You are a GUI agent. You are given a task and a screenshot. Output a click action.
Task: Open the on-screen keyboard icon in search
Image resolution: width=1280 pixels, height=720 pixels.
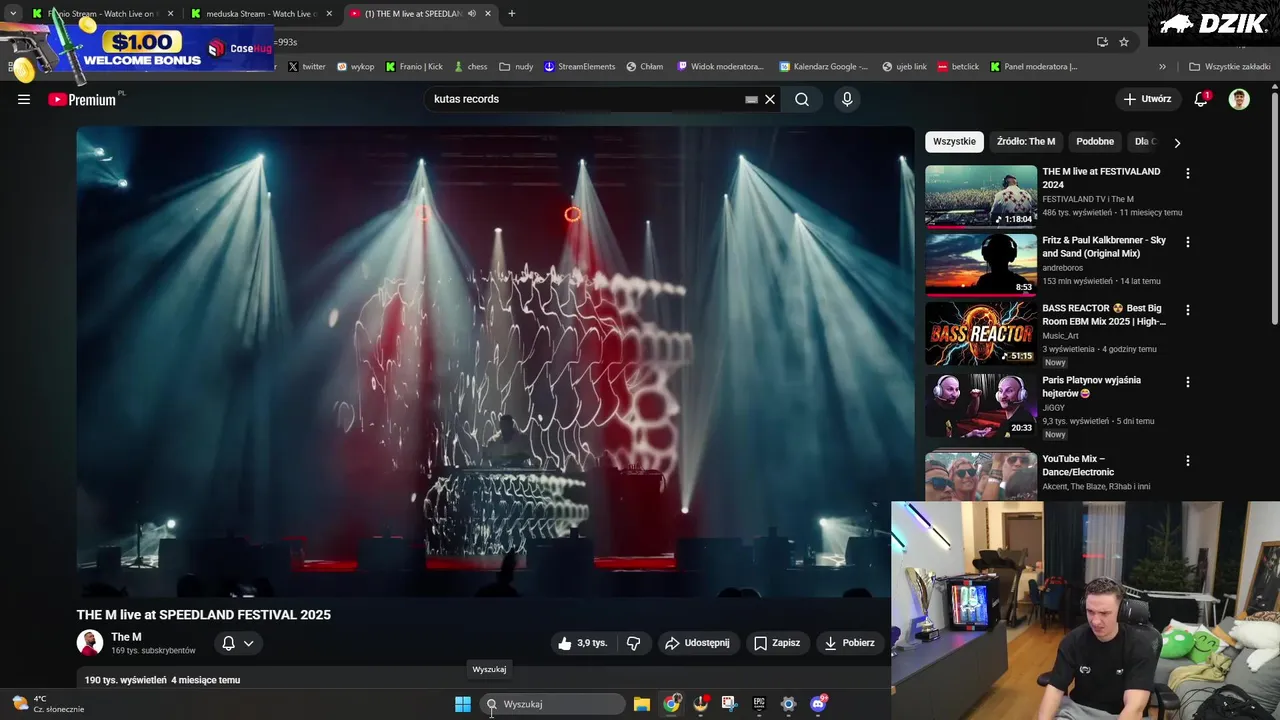(751, 99)
